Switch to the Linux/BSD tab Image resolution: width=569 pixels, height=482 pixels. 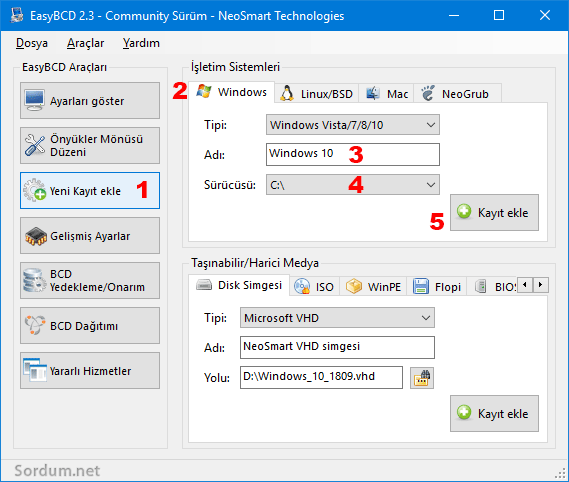pos(316,94)
